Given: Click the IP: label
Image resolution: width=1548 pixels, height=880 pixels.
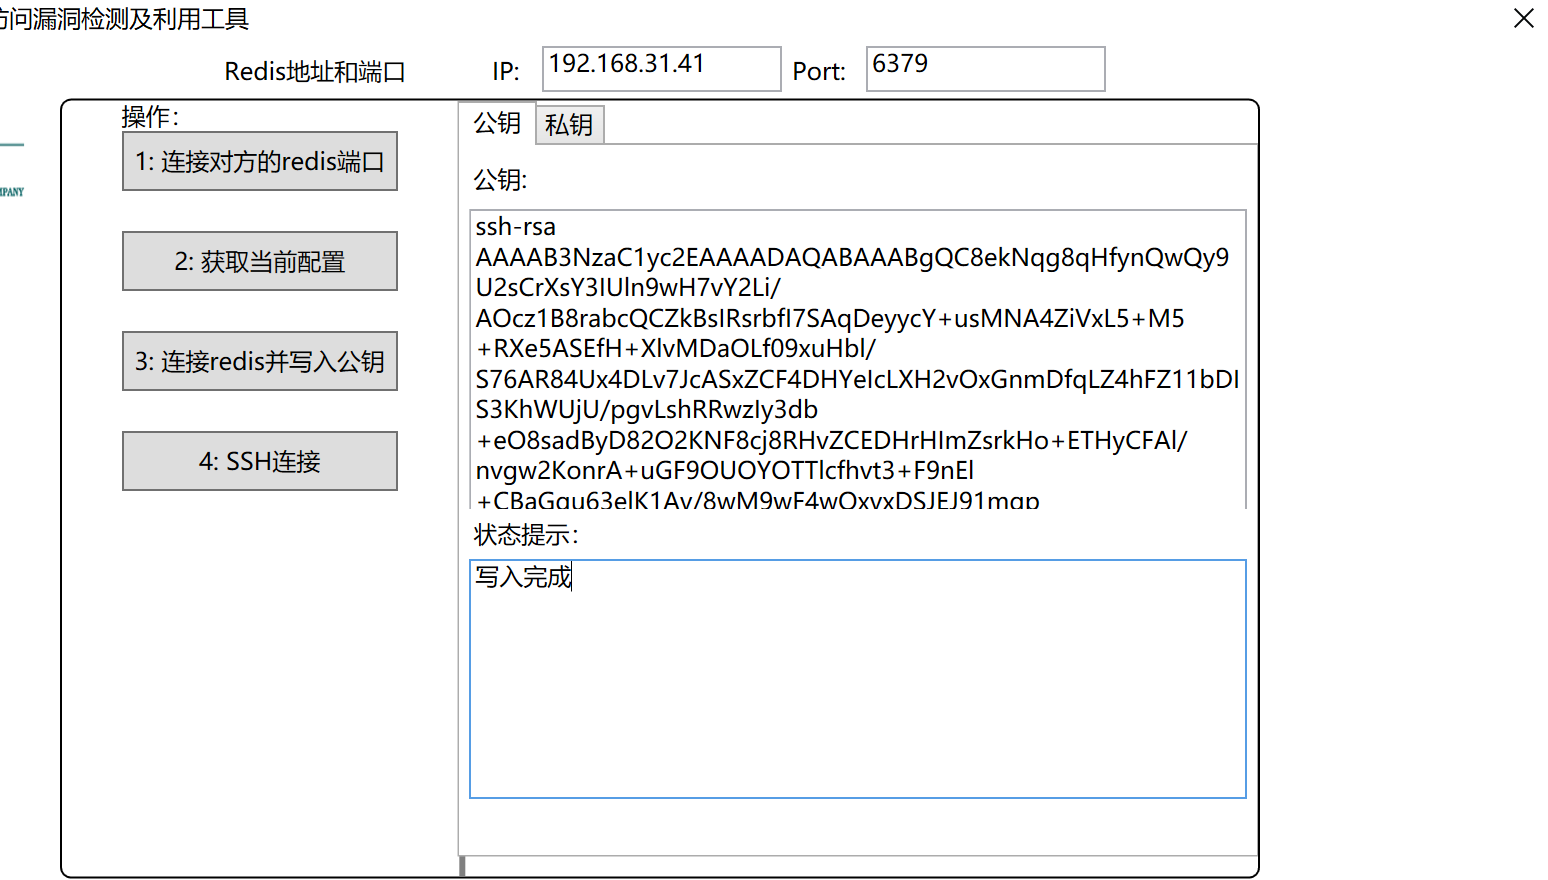Looking at the screenshot, I should click(506, 72).
